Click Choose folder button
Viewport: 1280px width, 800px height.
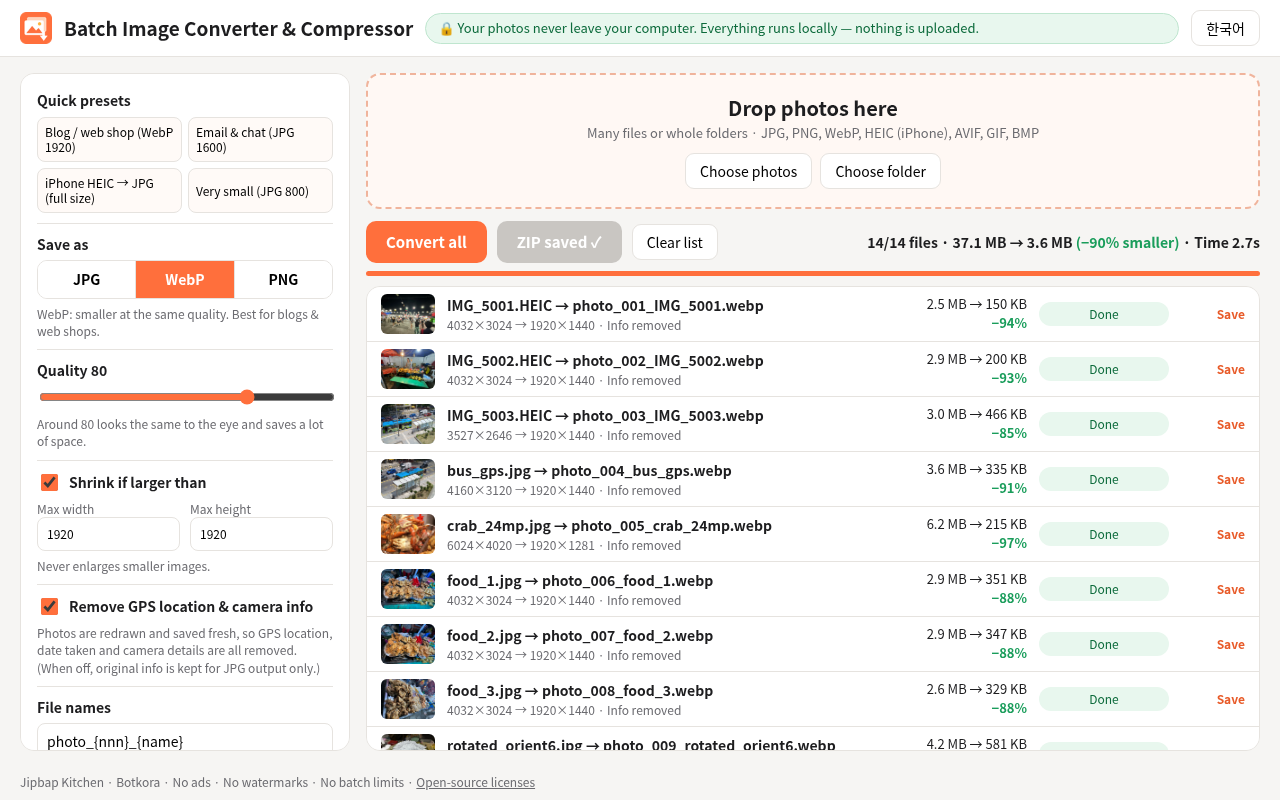pos(880,171)
